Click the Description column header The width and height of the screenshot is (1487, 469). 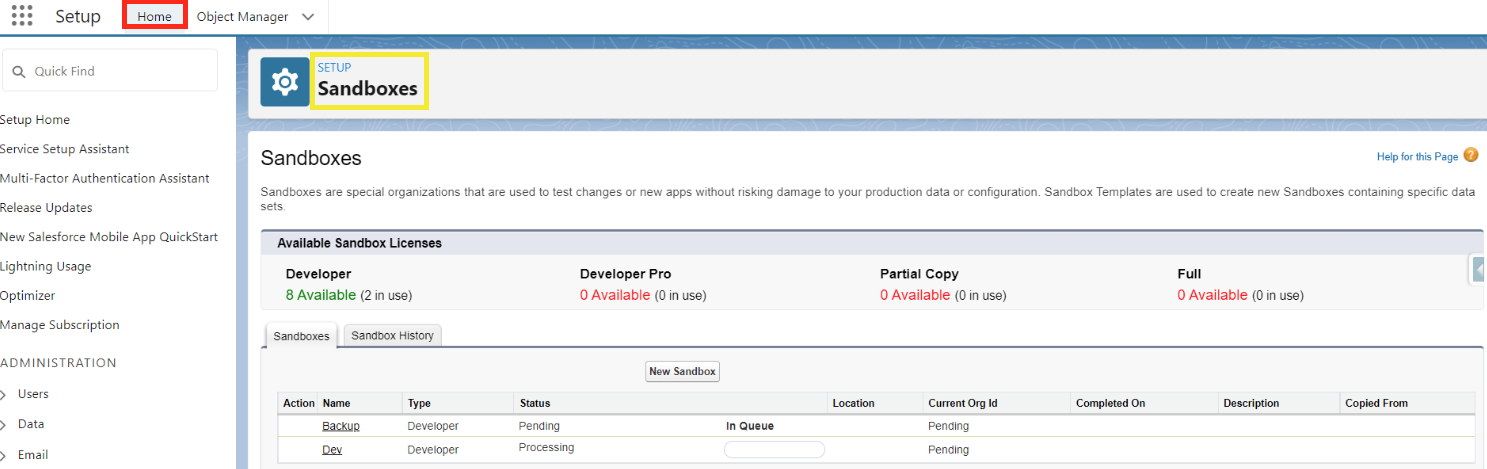click(1251, 403)
